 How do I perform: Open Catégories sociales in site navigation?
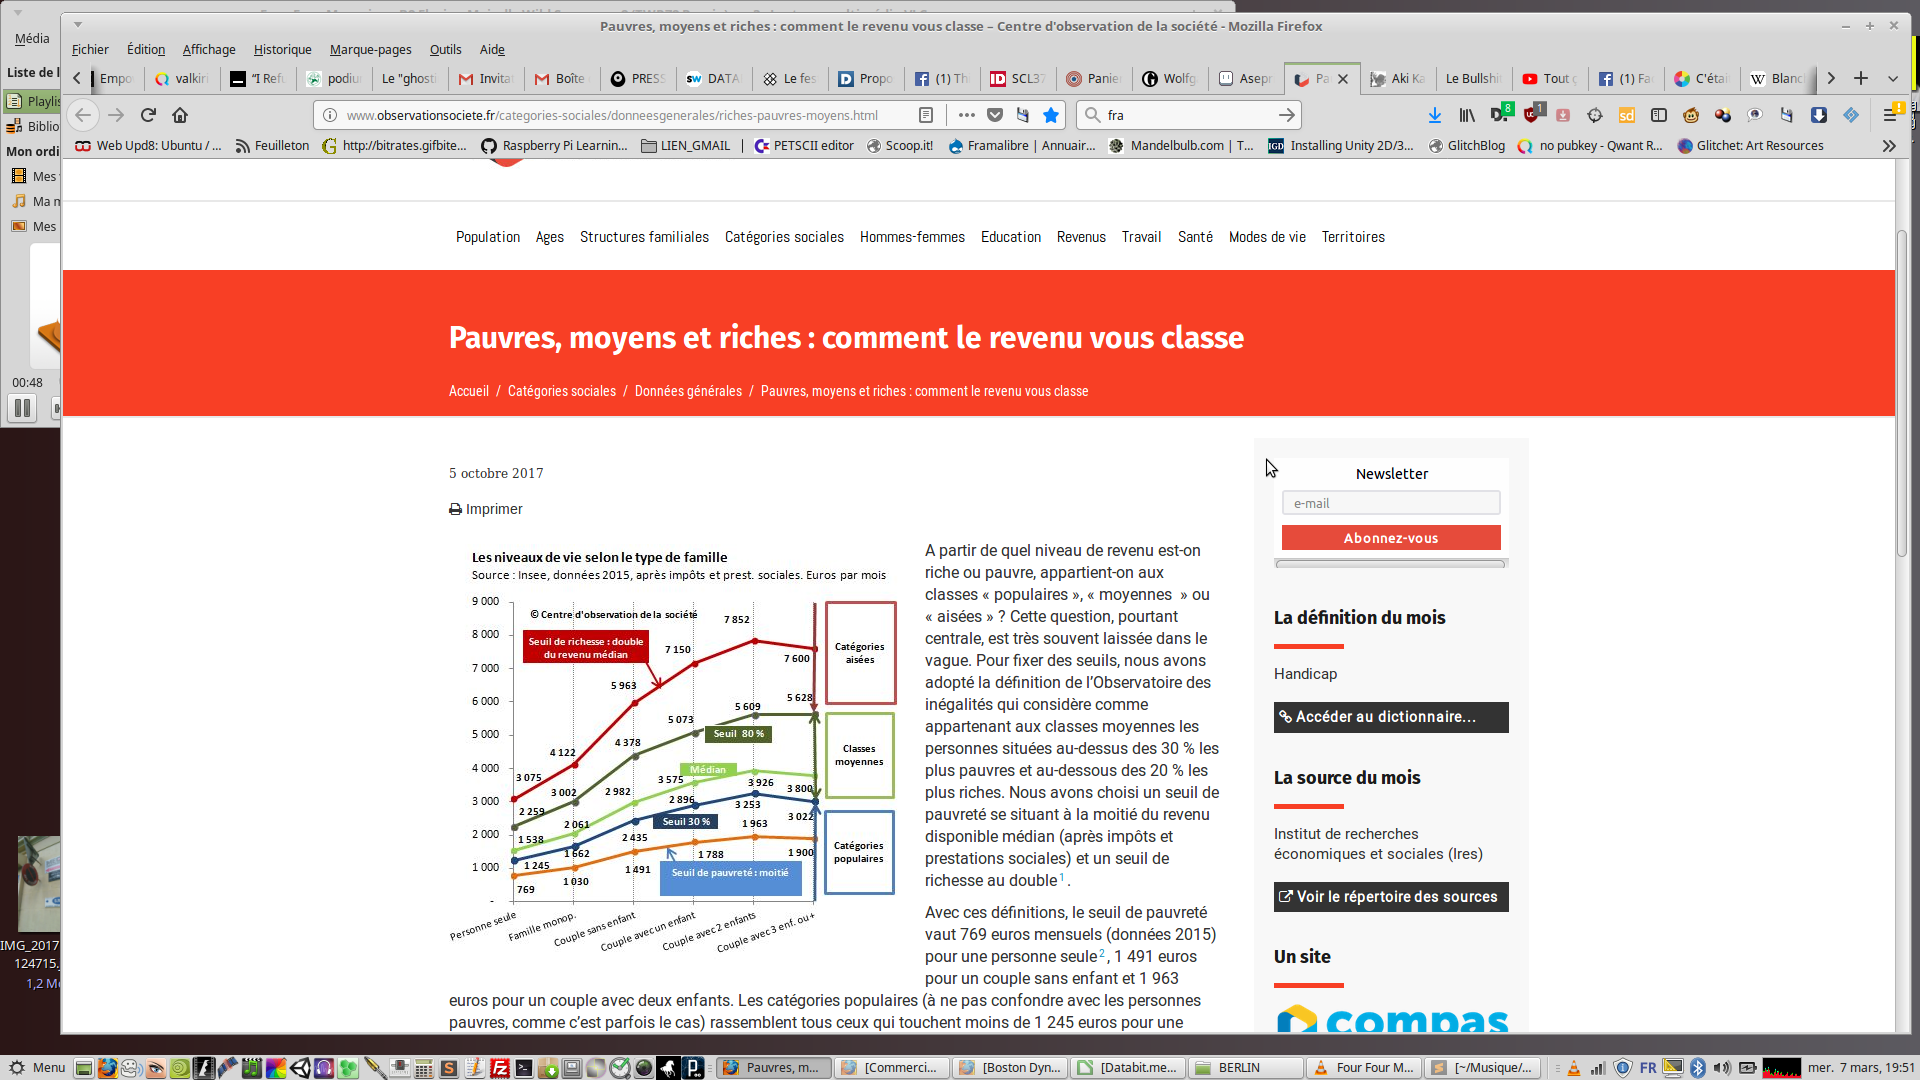(784, 237)
